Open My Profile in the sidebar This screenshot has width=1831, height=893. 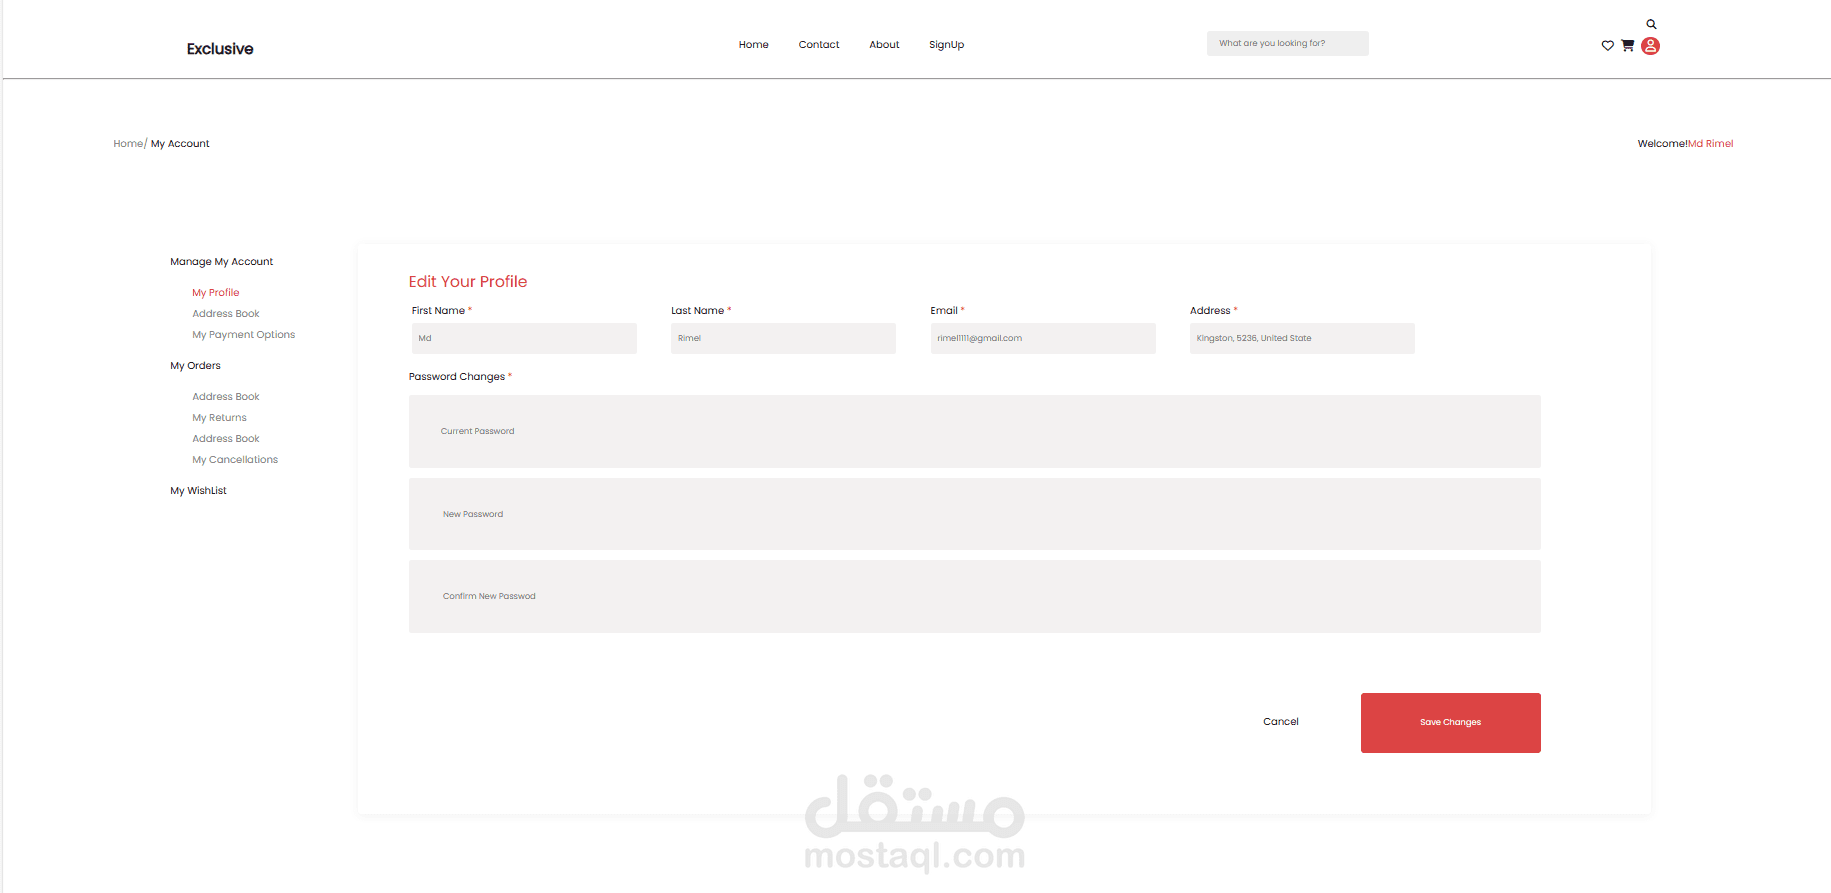click(216, 293)
